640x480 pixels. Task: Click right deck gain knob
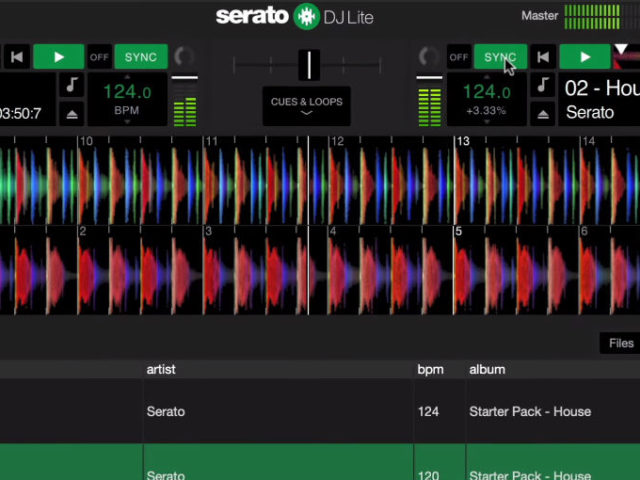[x=429, y=57]
